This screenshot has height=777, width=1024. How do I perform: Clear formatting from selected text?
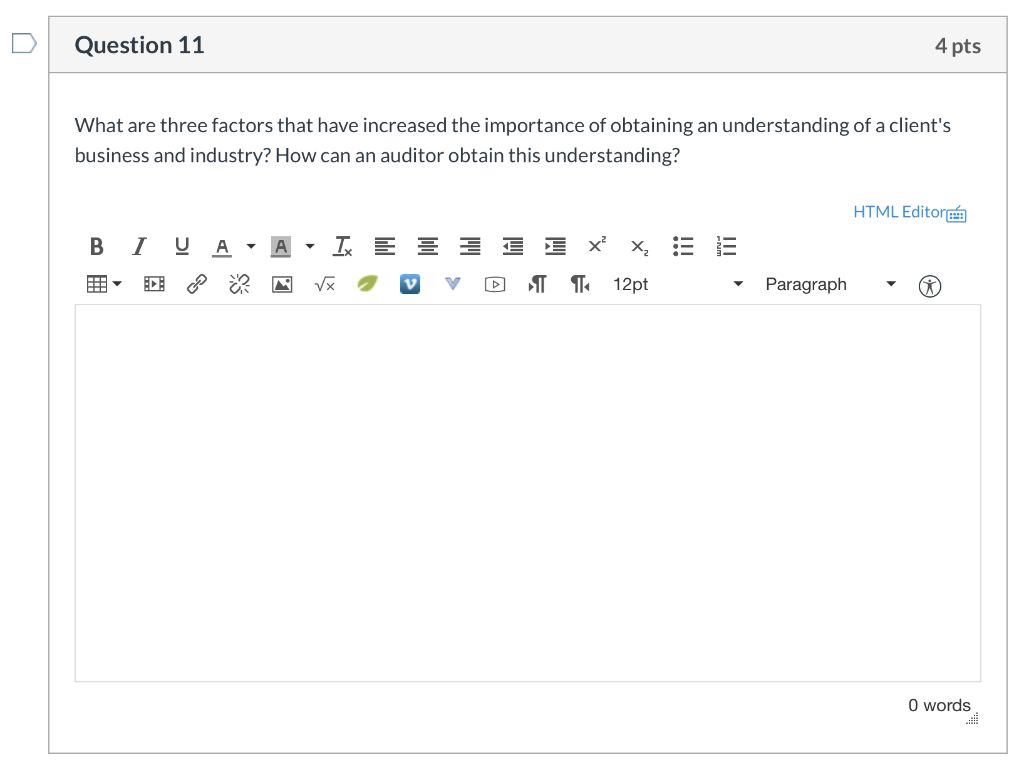click(x=342, y=246)
